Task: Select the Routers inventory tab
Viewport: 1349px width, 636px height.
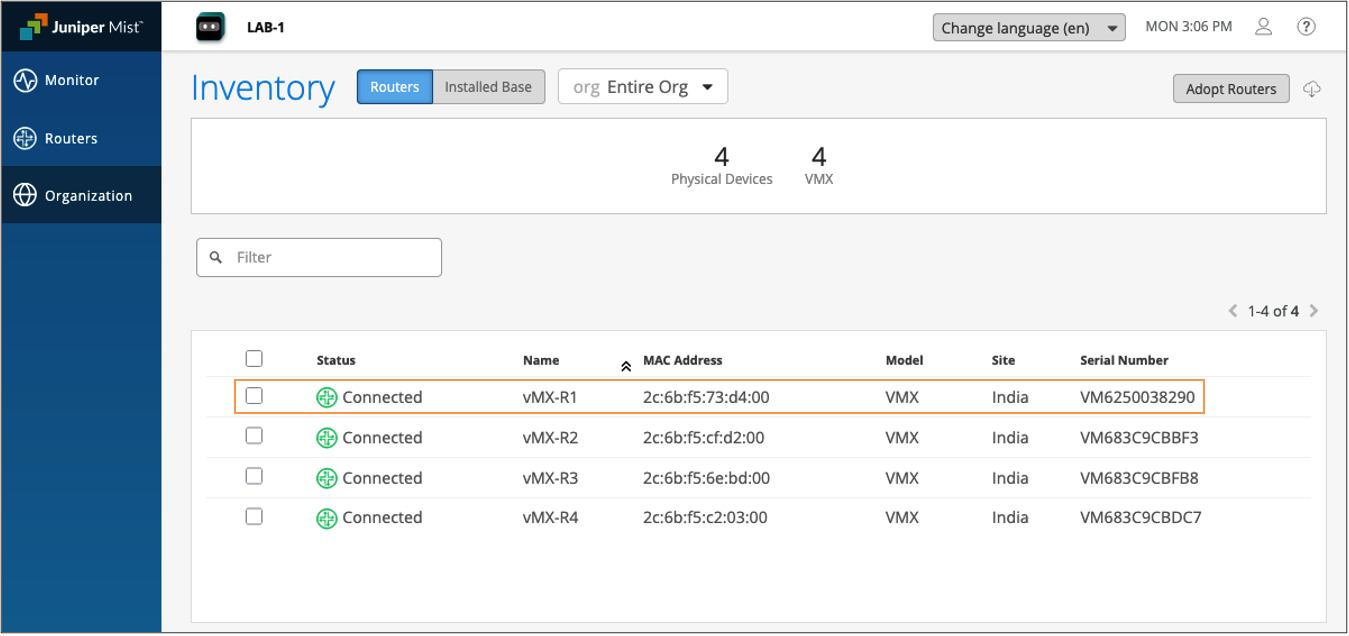Action: coord(394,87)
